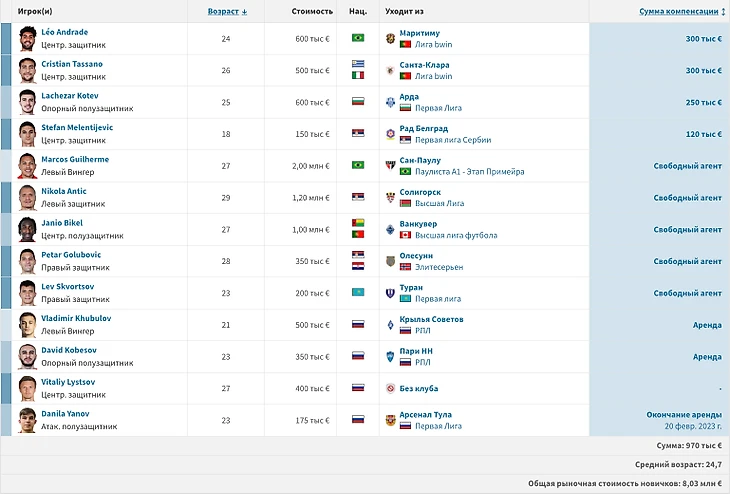The image size is (730, 494).
Task: Open Nikola Antic player profile
Action: coord(64,191)
